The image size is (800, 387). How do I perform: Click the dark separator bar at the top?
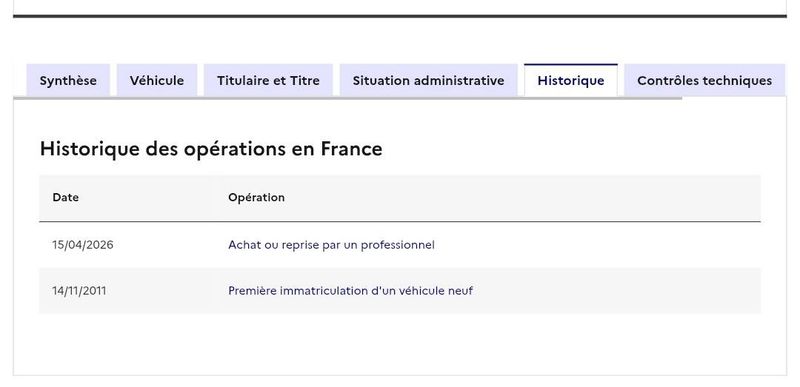400,16
